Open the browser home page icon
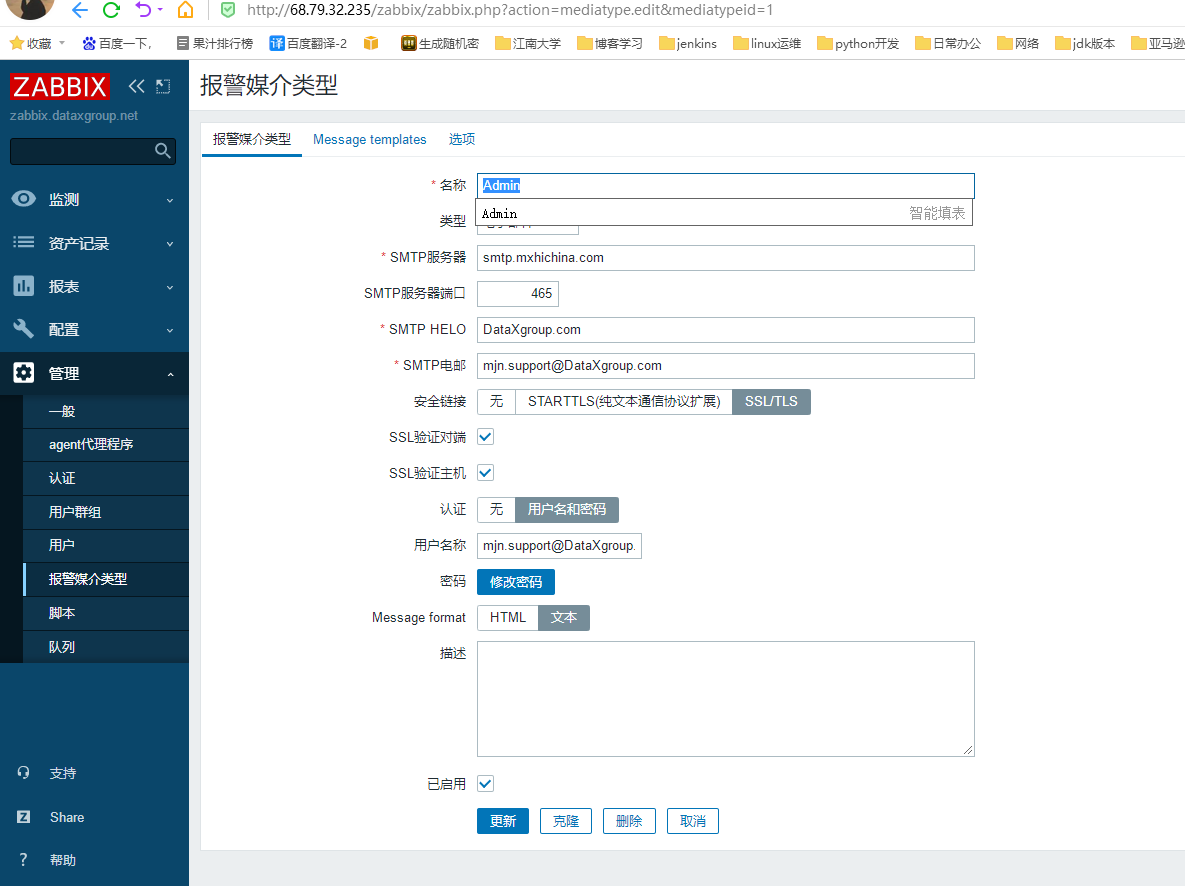1185x886 pixels. 185,10
